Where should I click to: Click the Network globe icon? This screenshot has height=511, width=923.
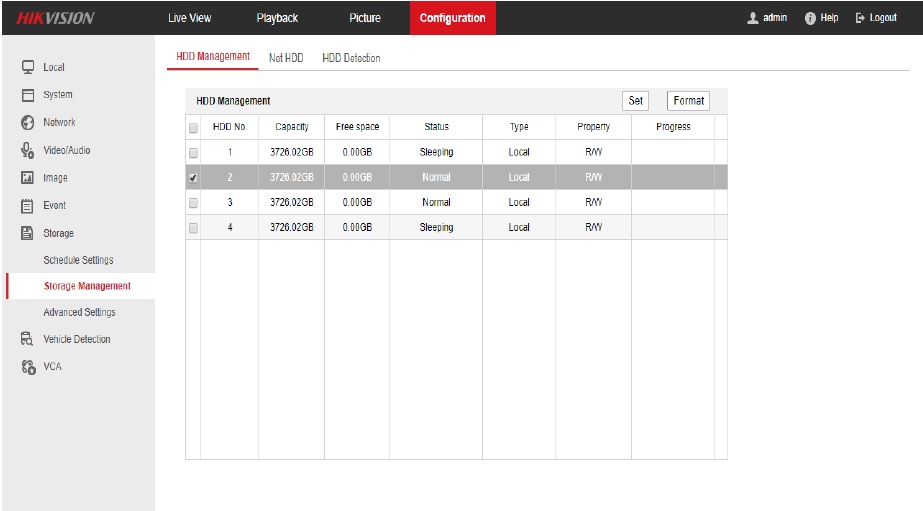28,122
